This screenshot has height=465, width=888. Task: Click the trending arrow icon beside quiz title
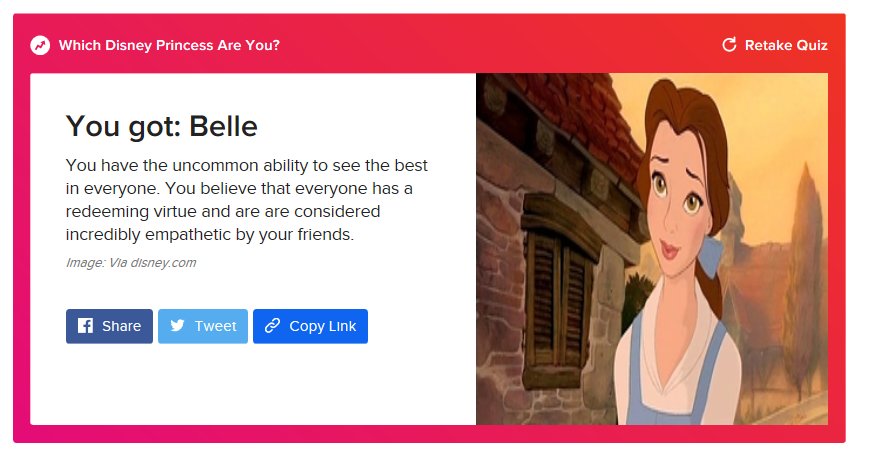point(40,45)
